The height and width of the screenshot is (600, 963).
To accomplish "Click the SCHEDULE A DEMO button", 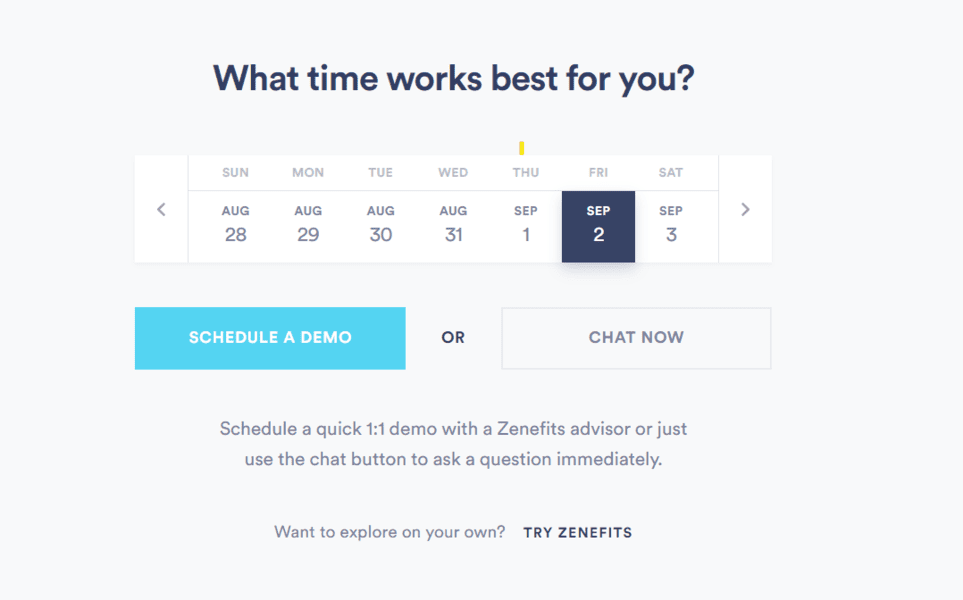I will [x=269, y=338].
